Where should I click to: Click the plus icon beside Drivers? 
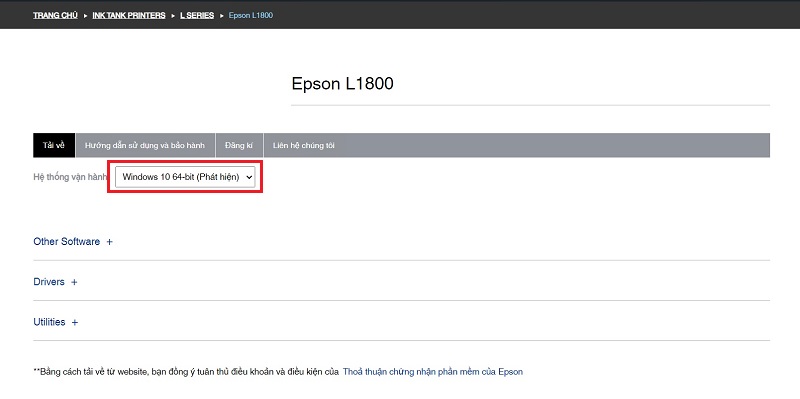[74, 282]
